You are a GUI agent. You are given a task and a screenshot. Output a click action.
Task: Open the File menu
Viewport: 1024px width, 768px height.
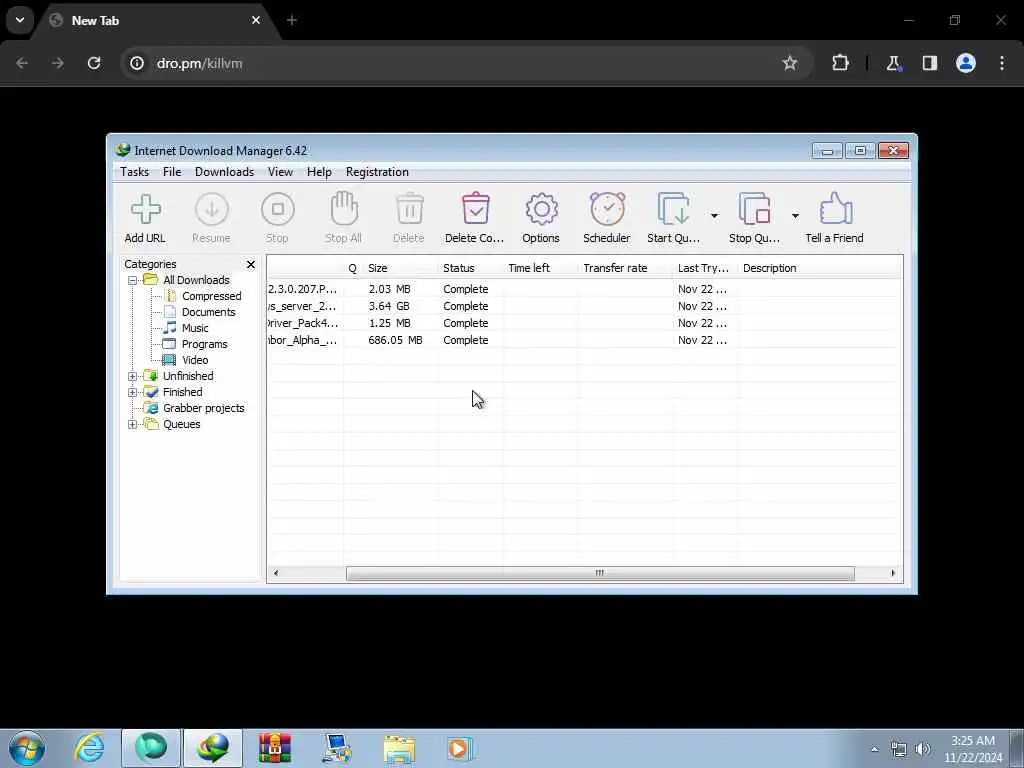click(172, 172)
